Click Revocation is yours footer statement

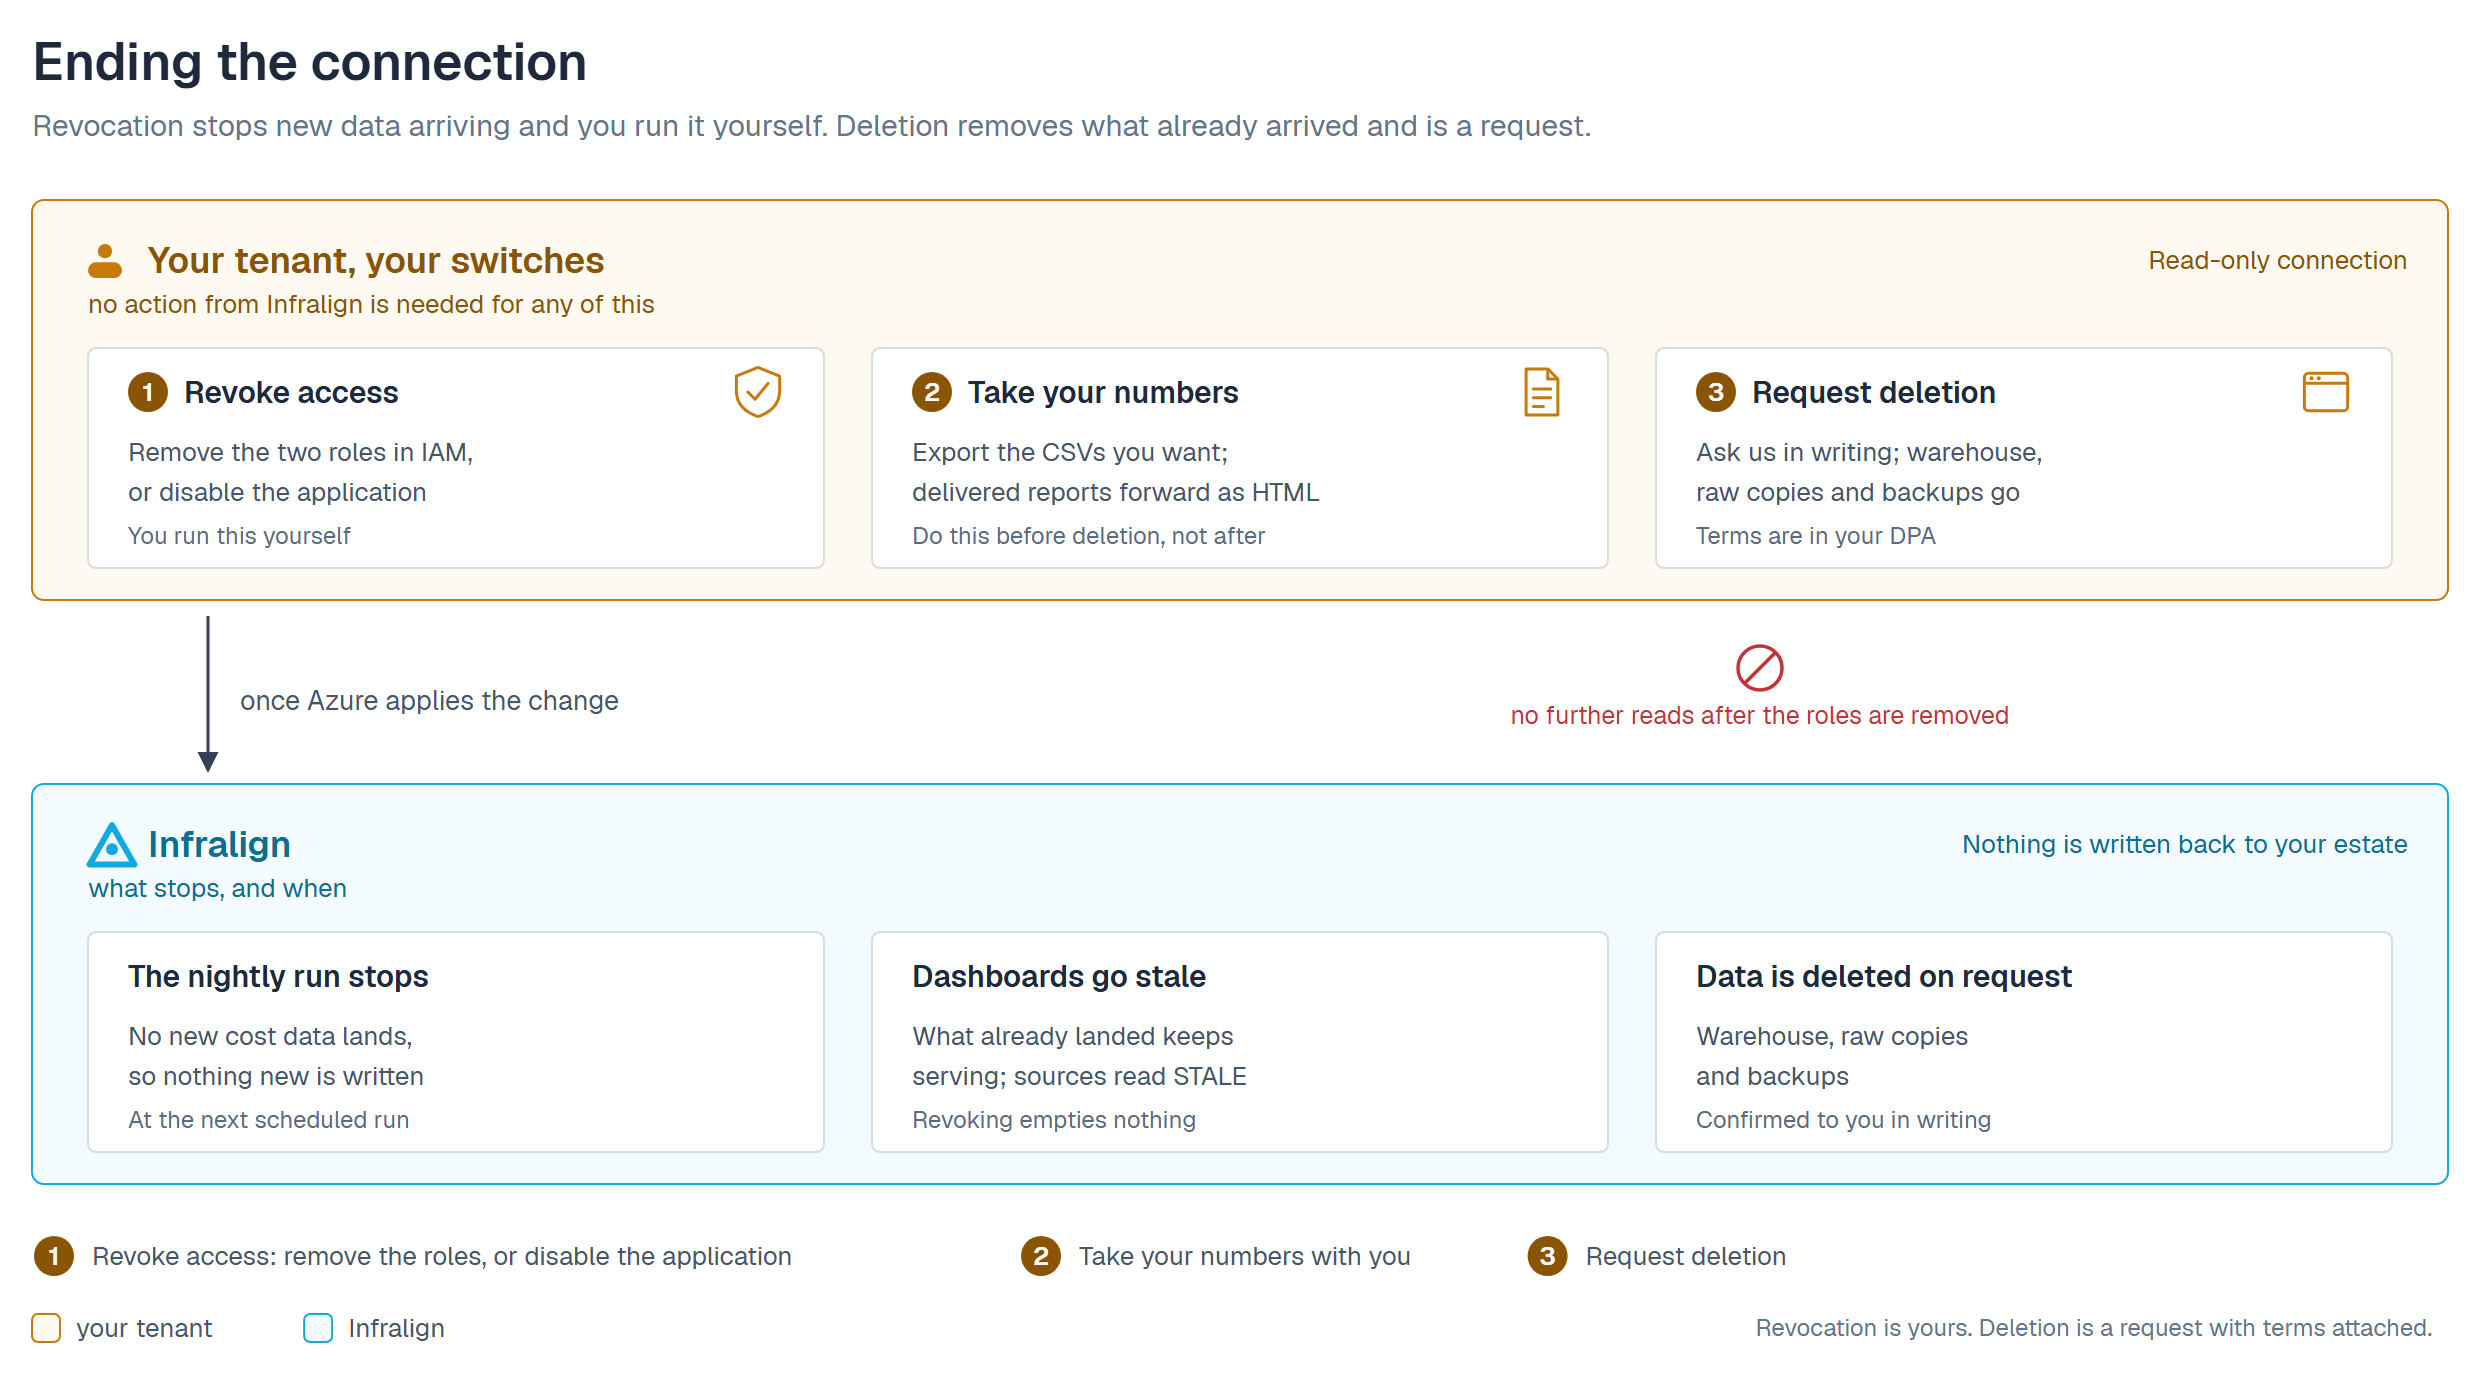click(x=2094, y=1328)
